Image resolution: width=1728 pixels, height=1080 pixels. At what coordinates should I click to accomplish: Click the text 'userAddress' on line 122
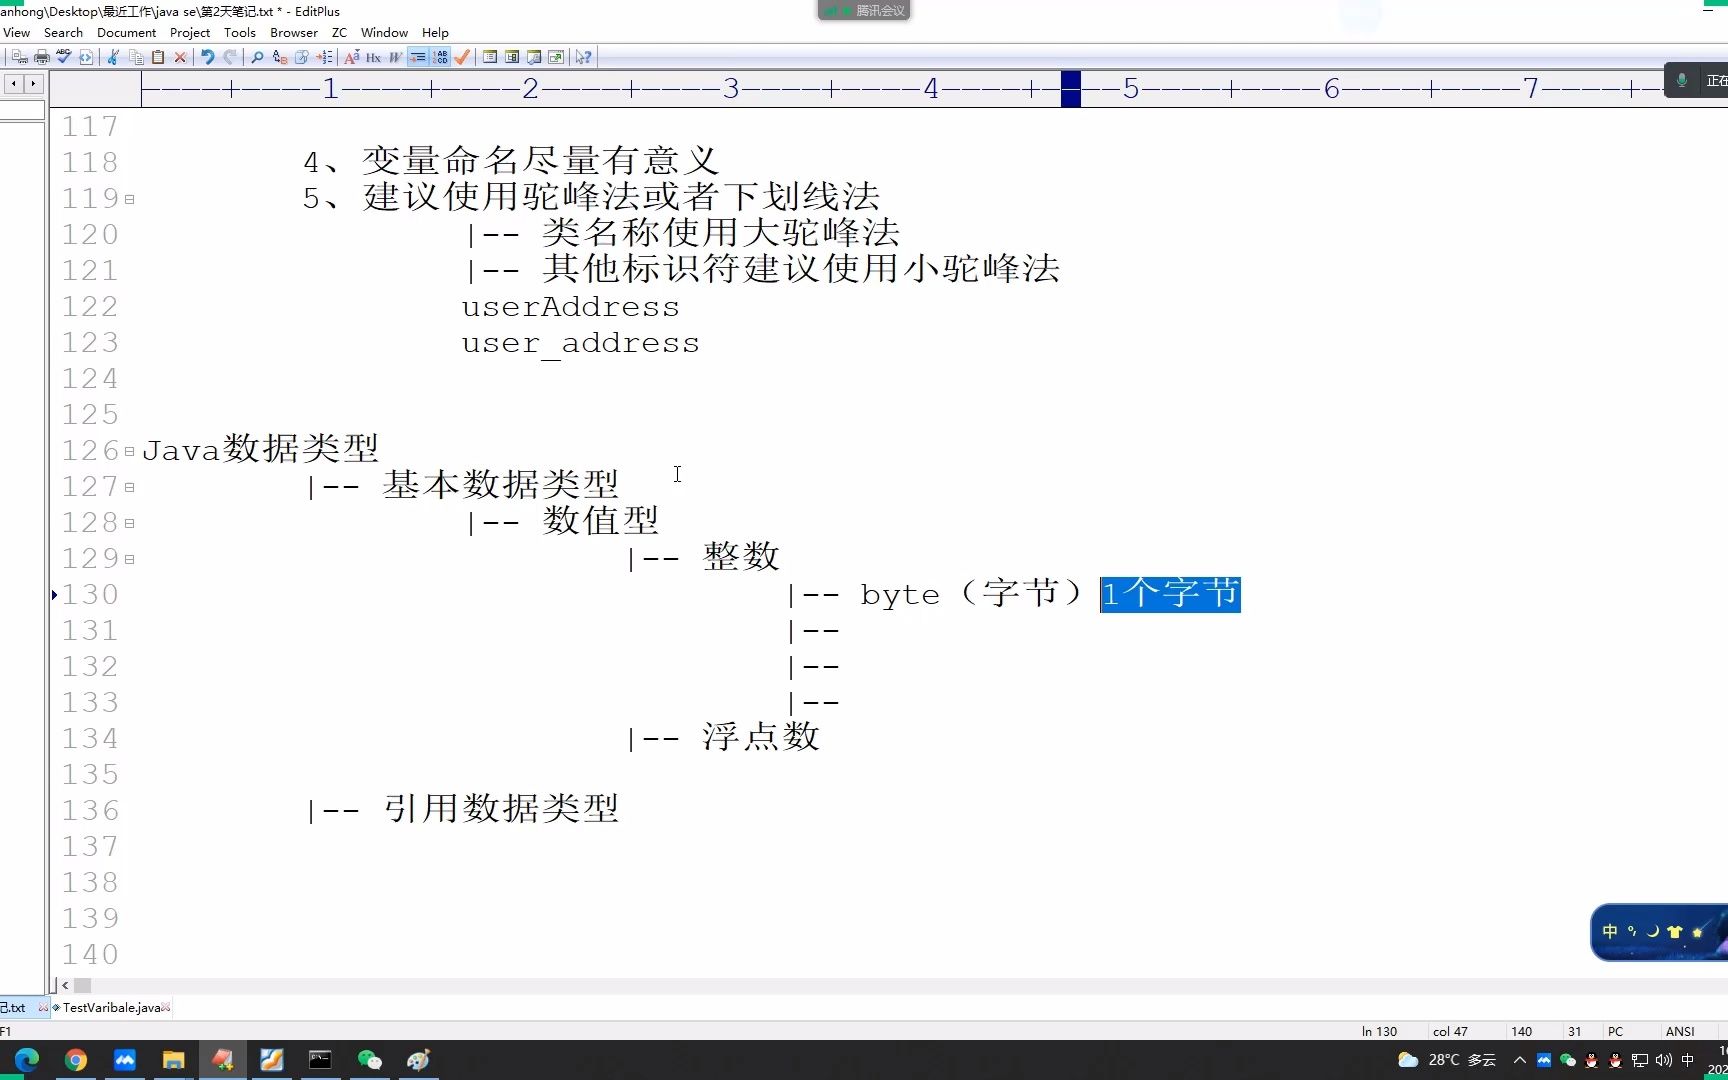tap(570, 307)
